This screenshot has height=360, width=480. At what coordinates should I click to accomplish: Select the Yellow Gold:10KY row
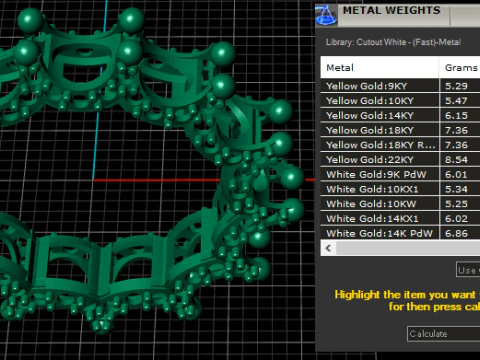click(x=400, y=101)
